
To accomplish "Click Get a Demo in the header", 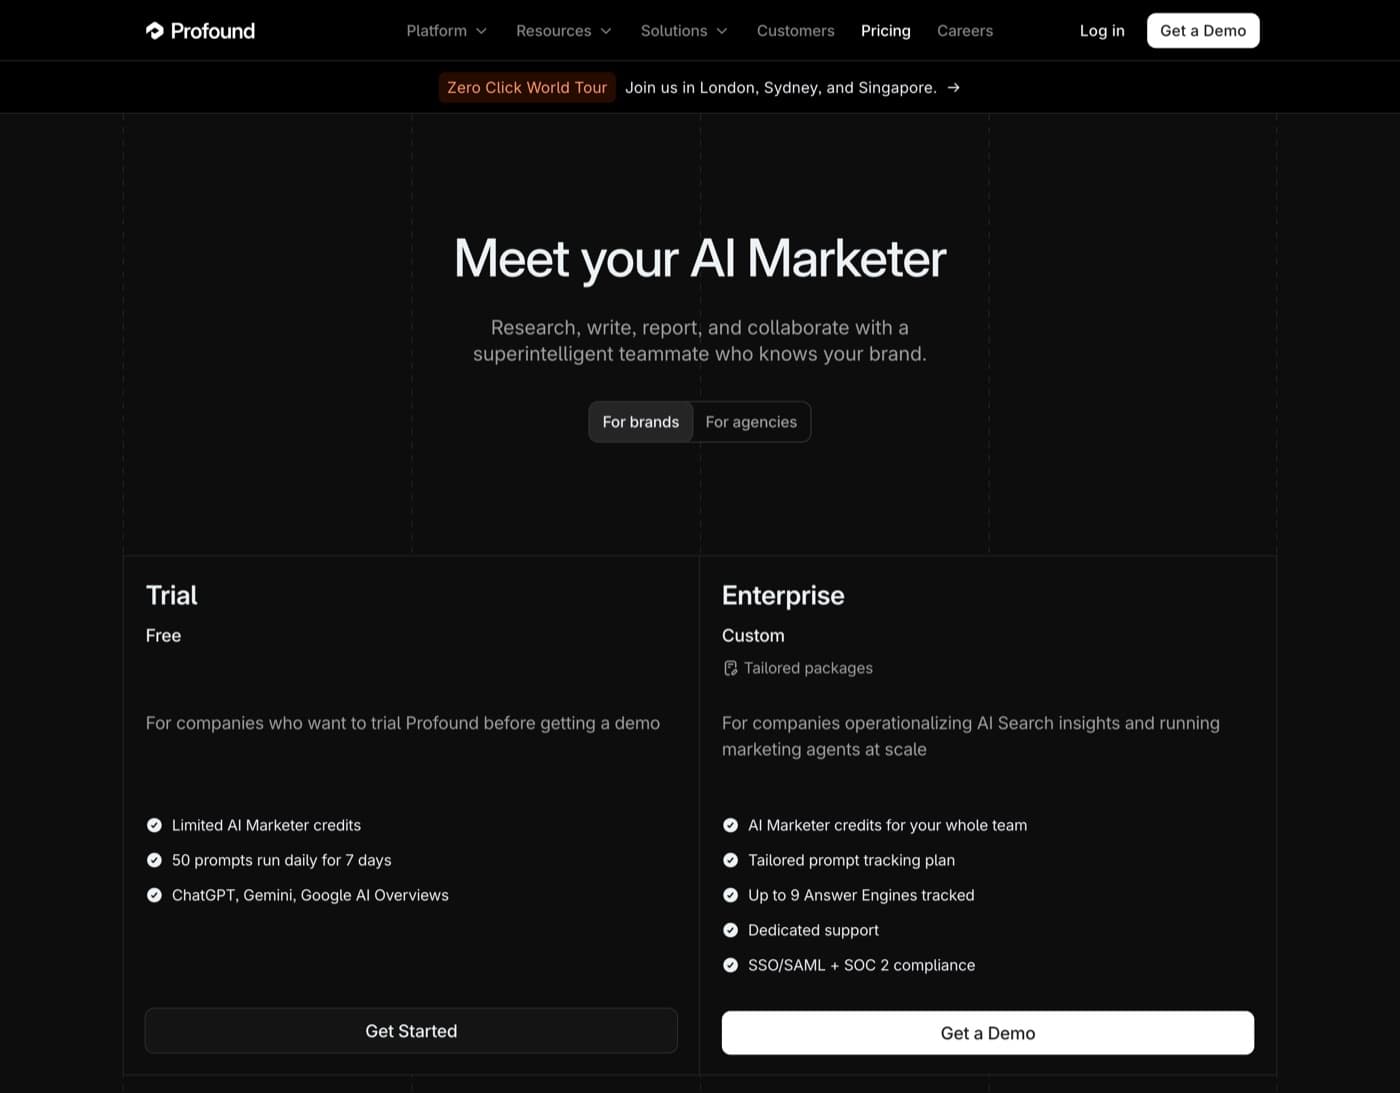I will click(x=1203, y=31).
